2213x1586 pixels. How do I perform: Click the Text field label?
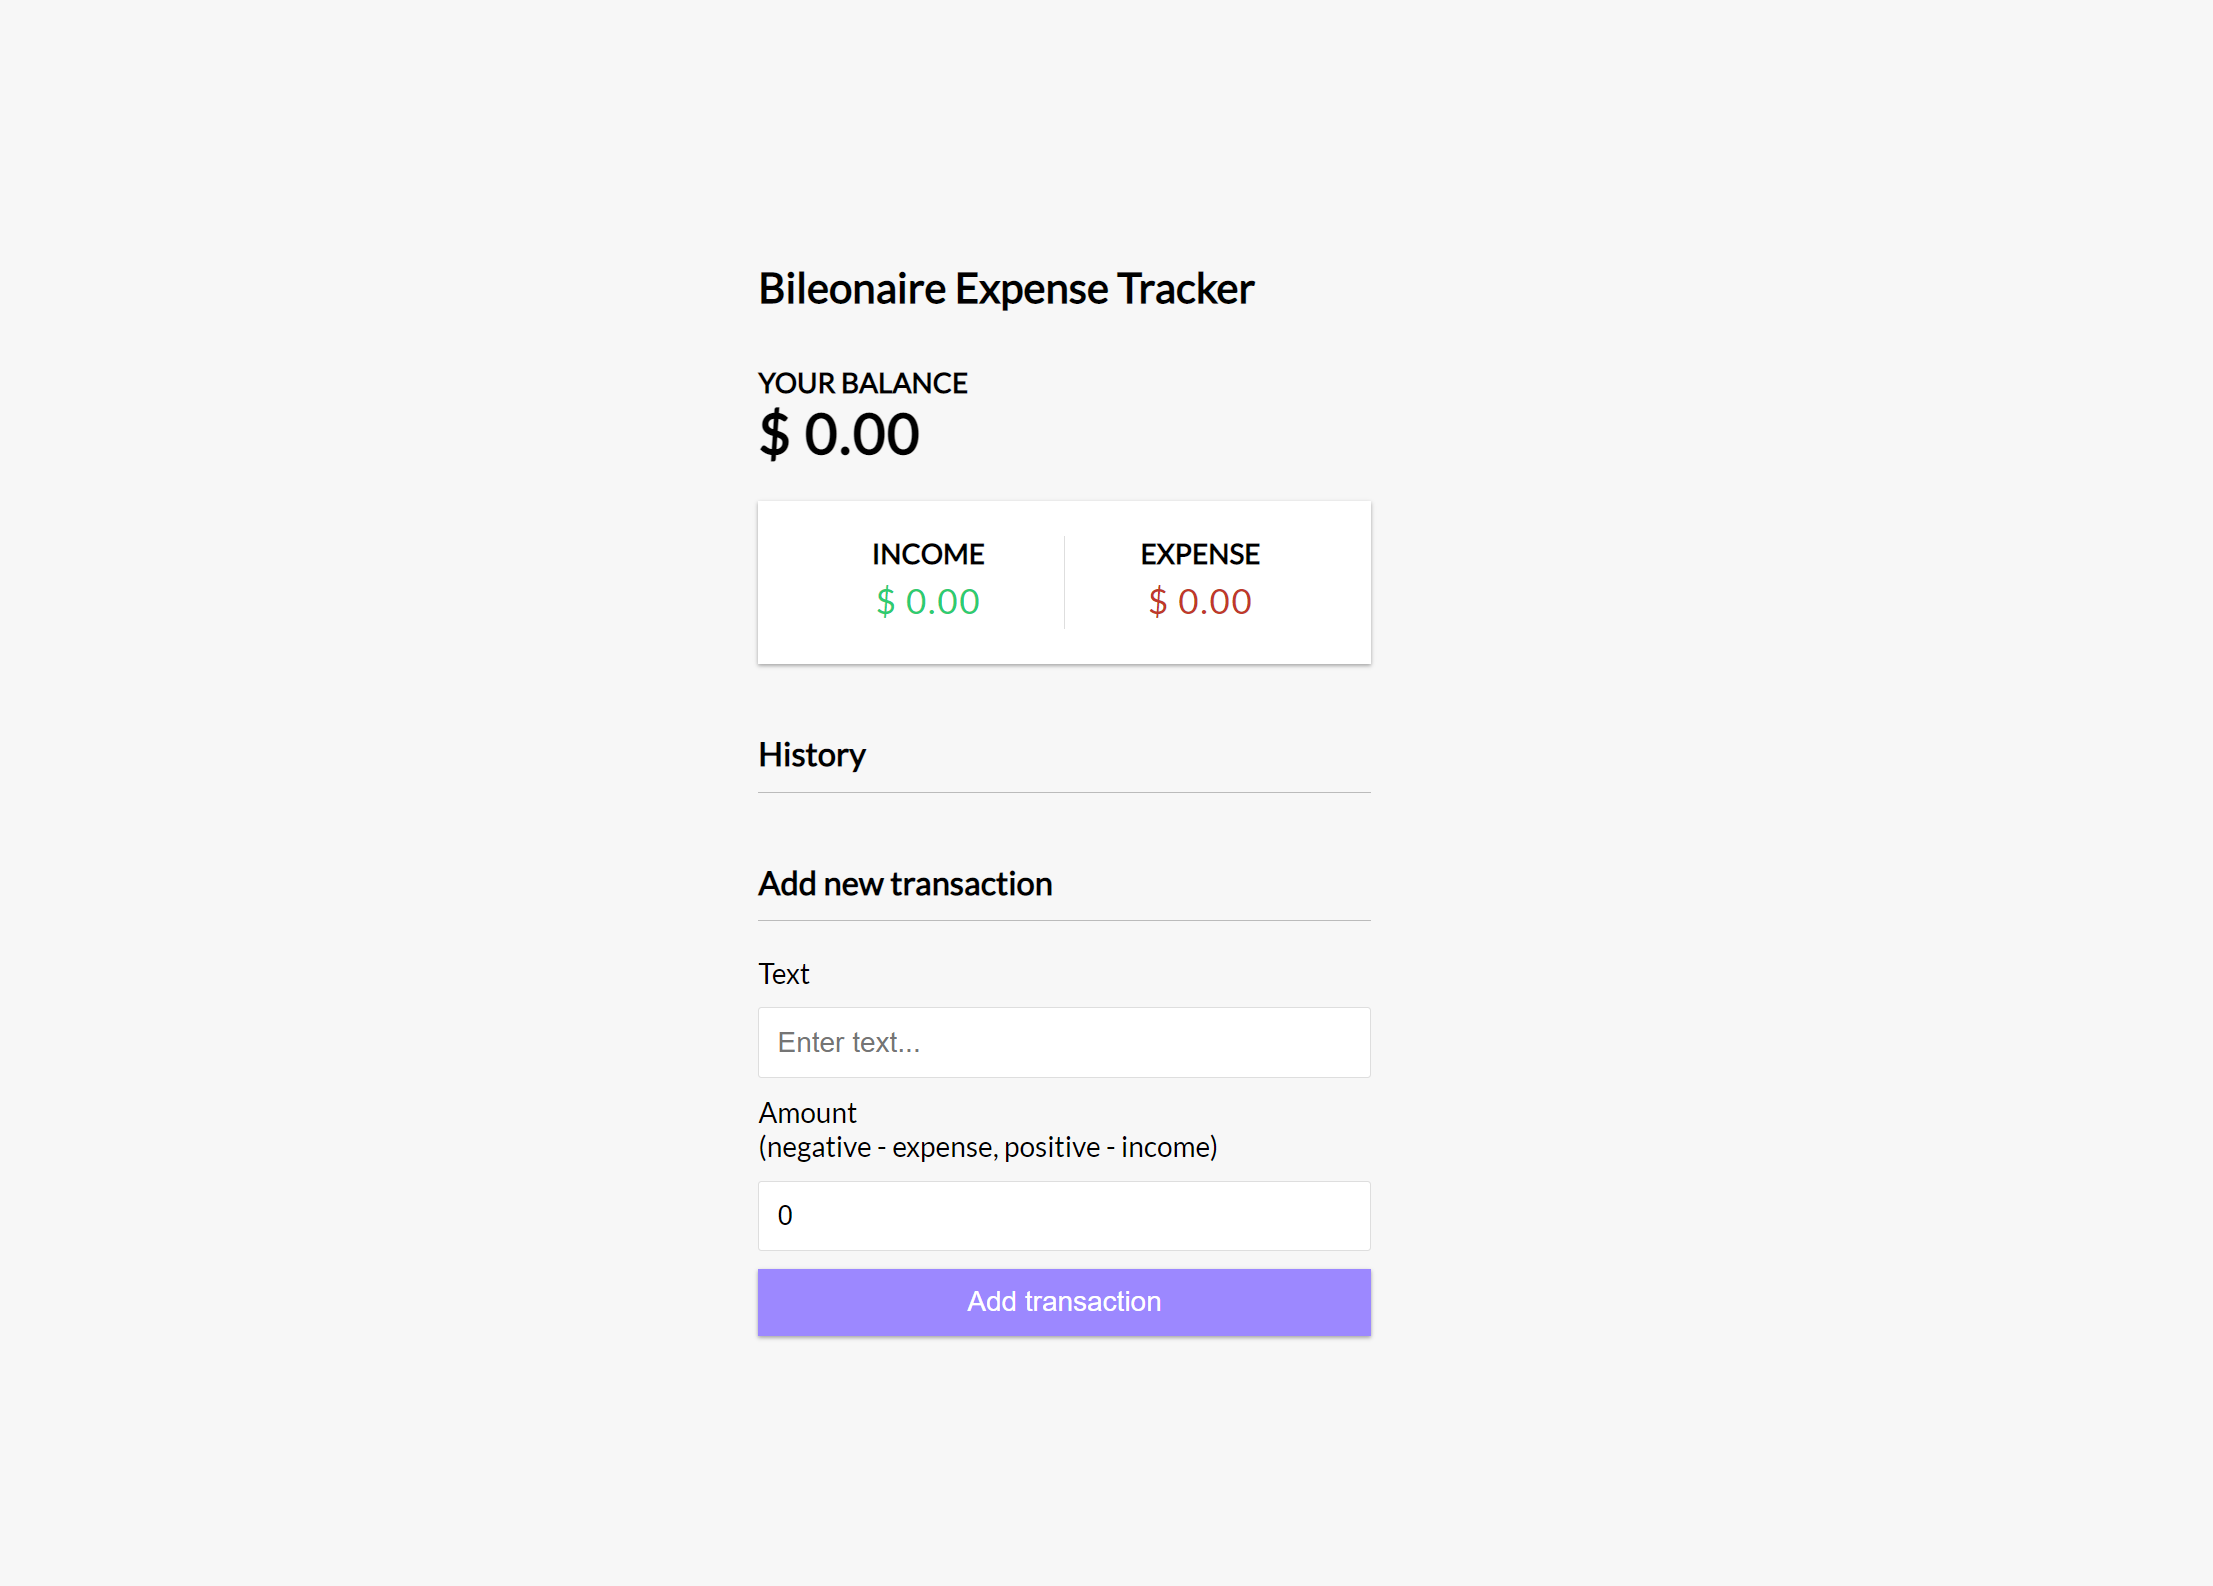pyautogui.click(x=783, y=974)
